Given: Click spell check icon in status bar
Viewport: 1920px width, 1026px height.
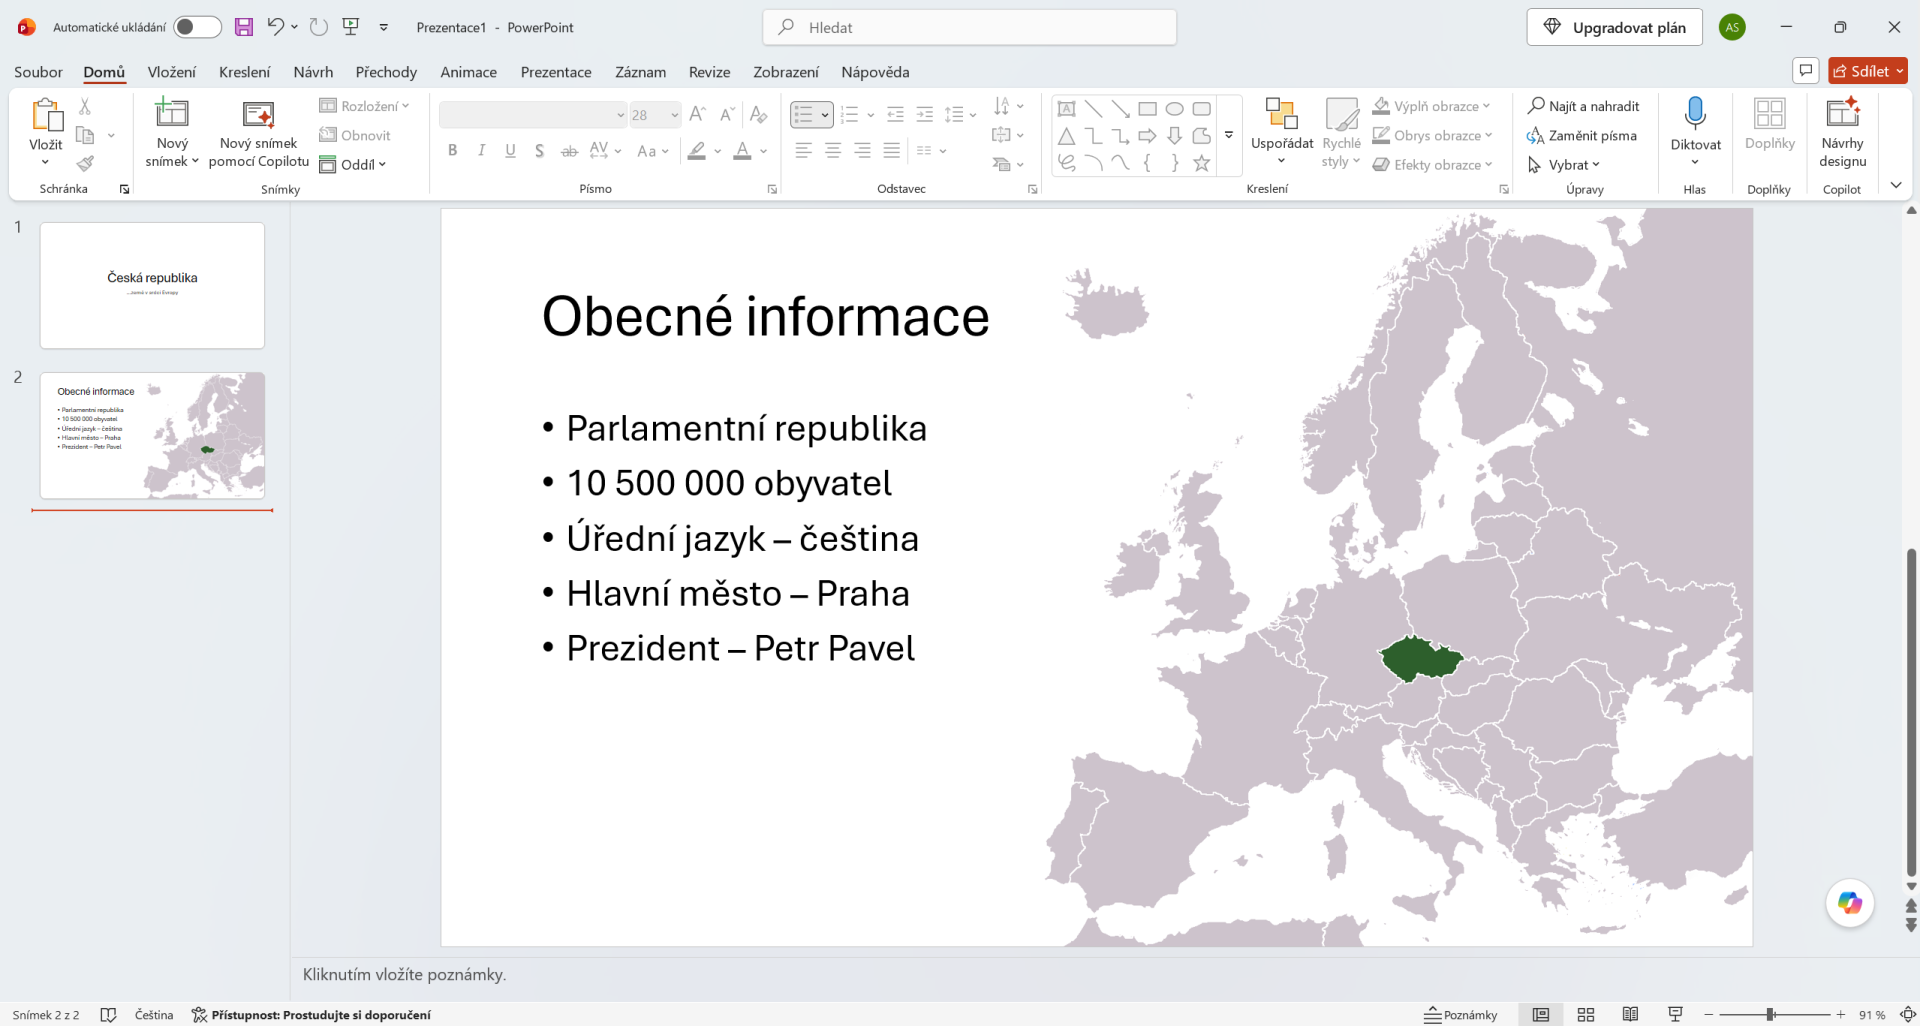Looking at the screenshot, I should (x=108, y=1014).
